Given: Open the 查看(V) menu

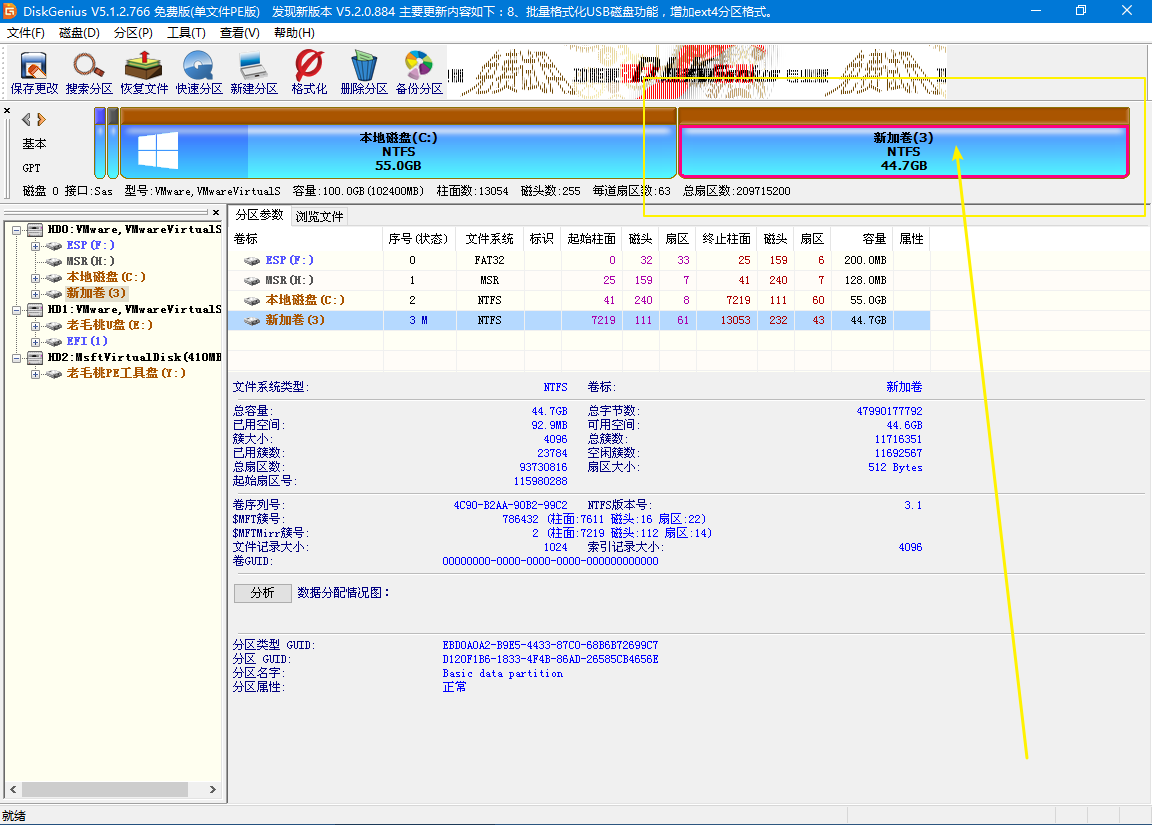Looking at the screenshot, I should pos(240,33).
